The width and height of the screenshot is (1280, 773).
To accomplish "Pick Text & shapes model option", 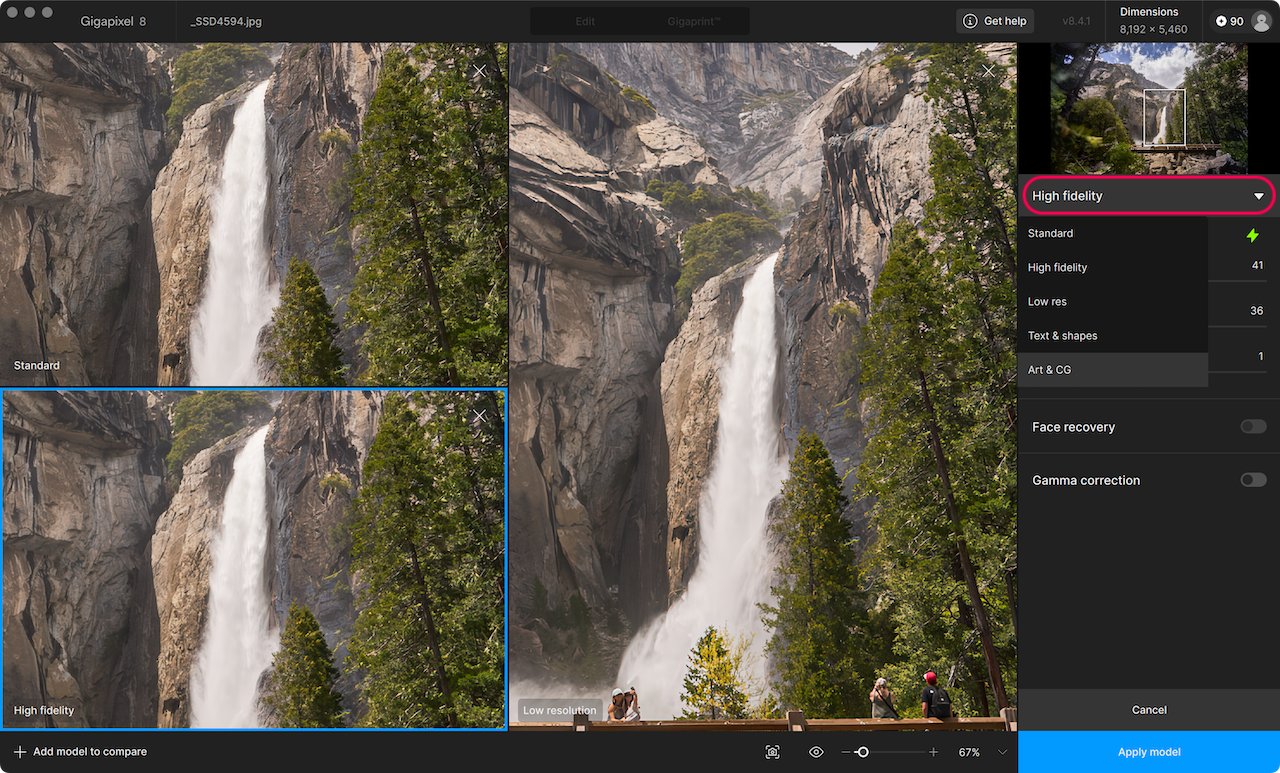I will 1113,336.
